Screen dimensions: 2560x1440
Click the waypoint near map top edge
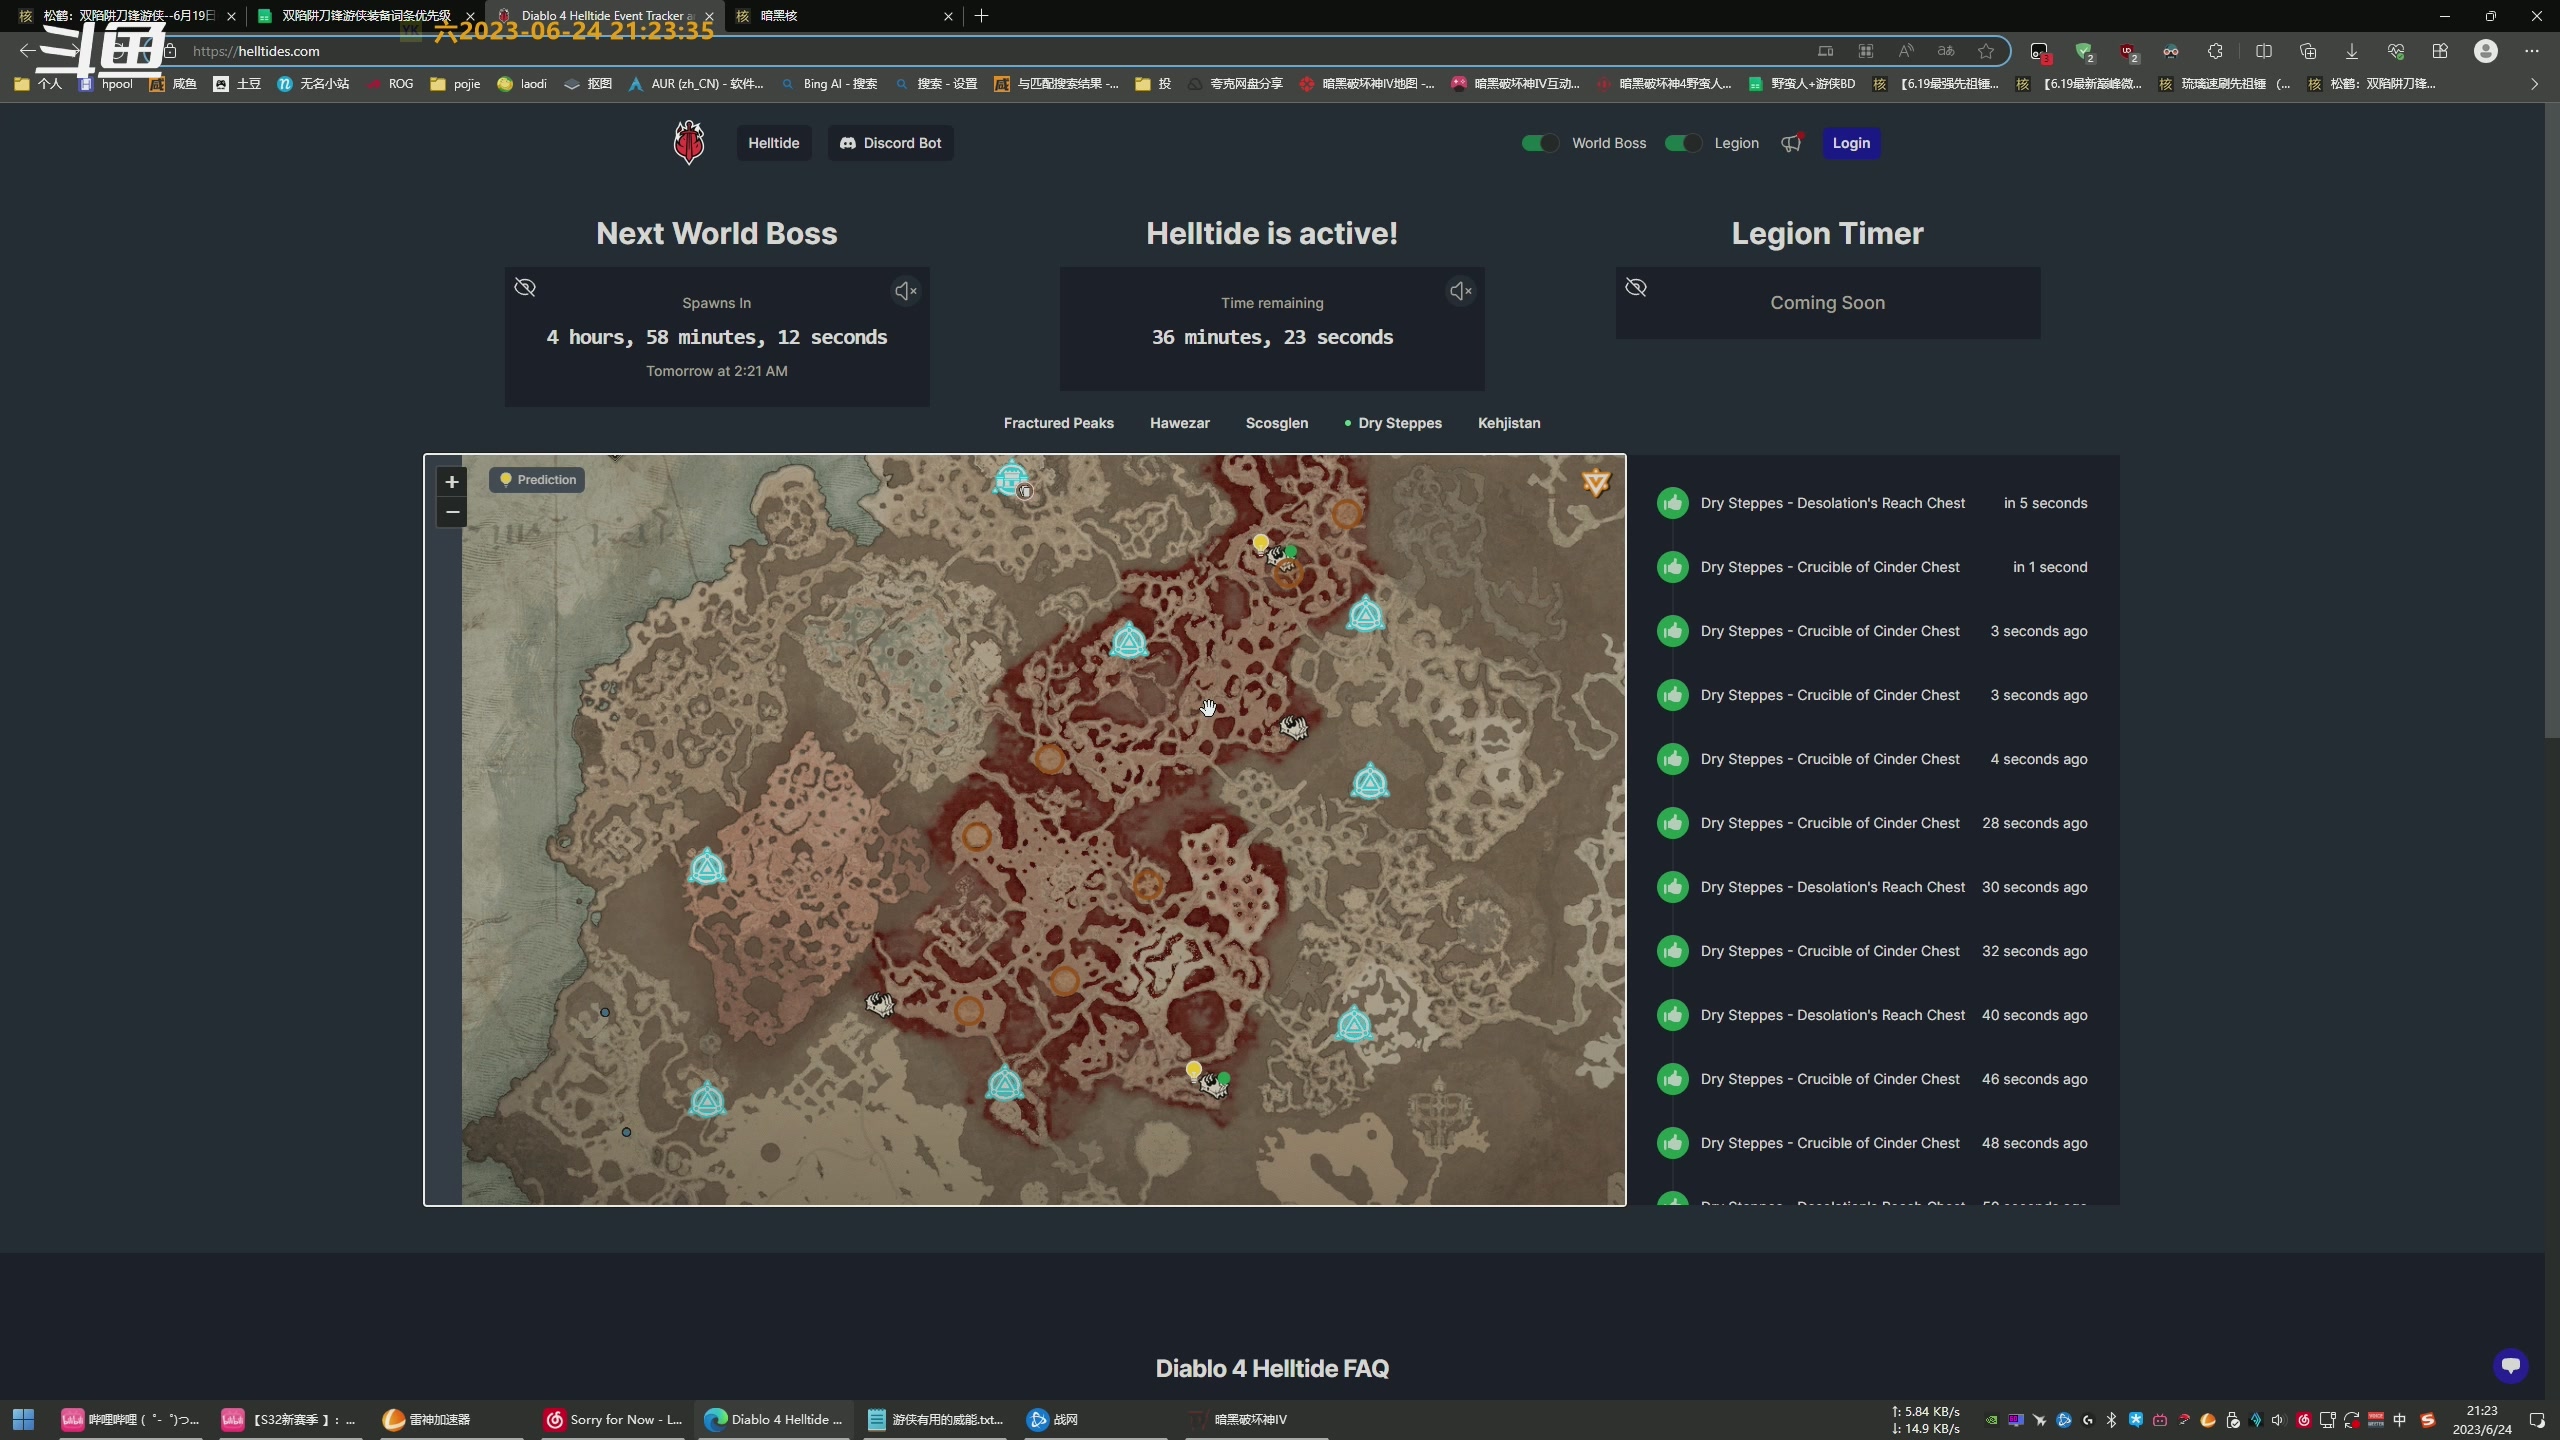1011,478
